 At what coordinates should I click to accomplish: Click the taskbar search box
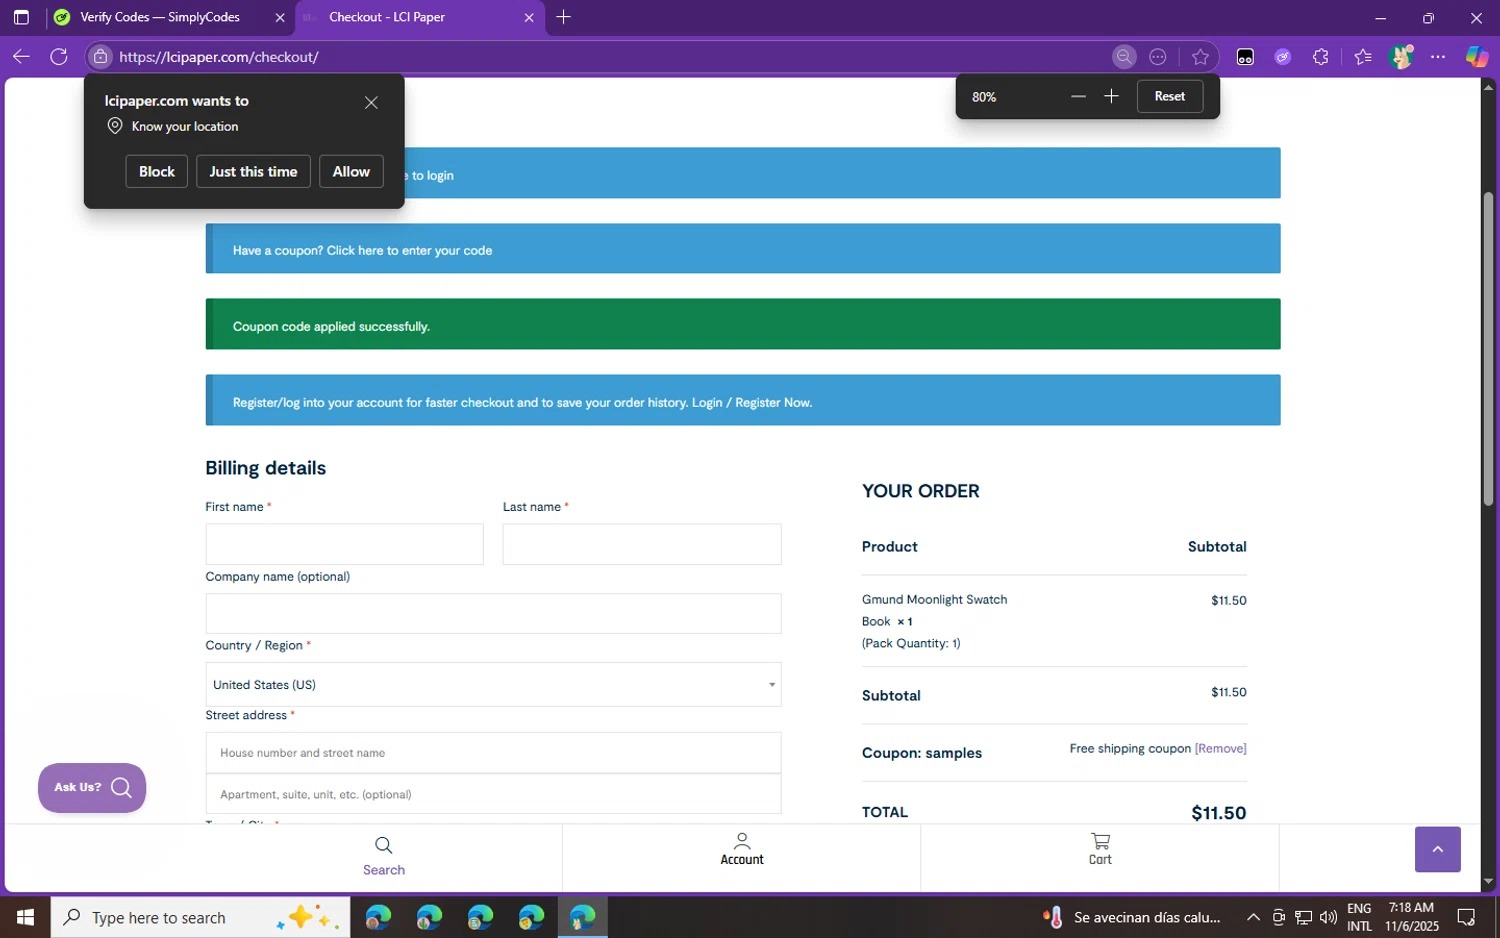click(x=200, y=917)
